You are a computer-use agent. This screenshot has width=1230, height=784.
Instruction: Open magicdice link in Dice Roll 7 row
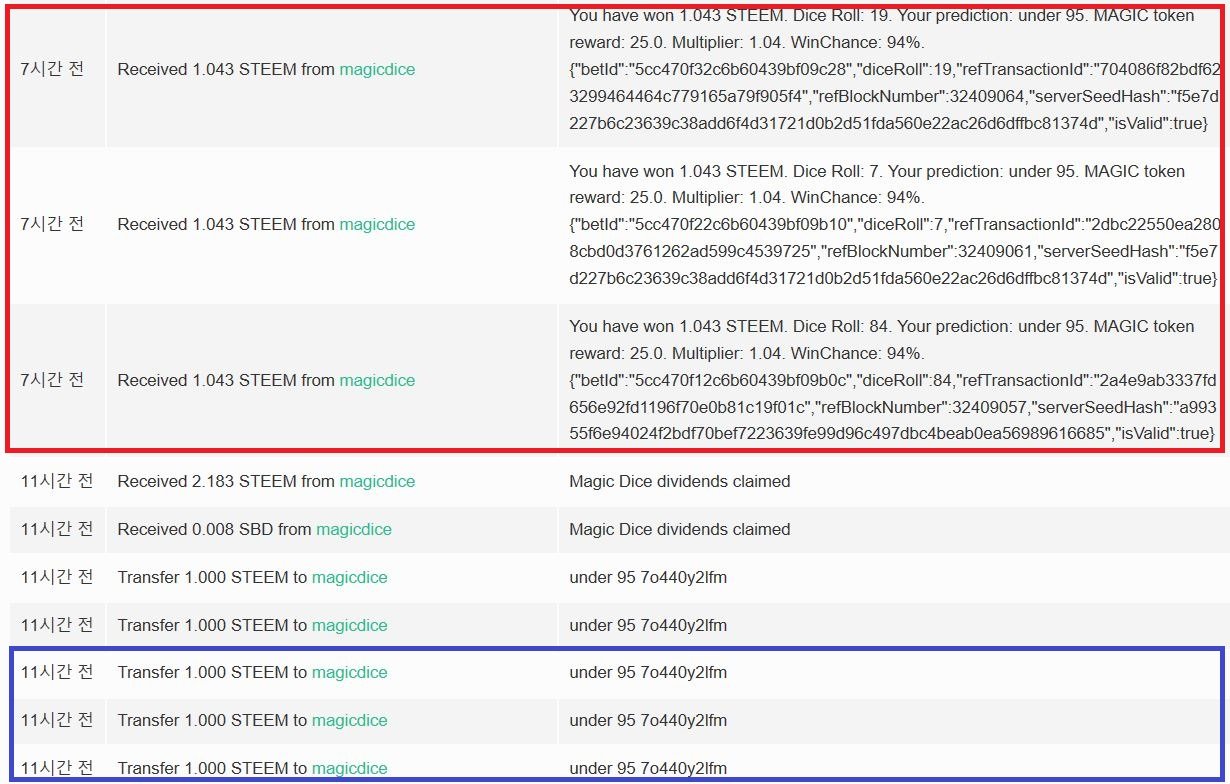377,224
